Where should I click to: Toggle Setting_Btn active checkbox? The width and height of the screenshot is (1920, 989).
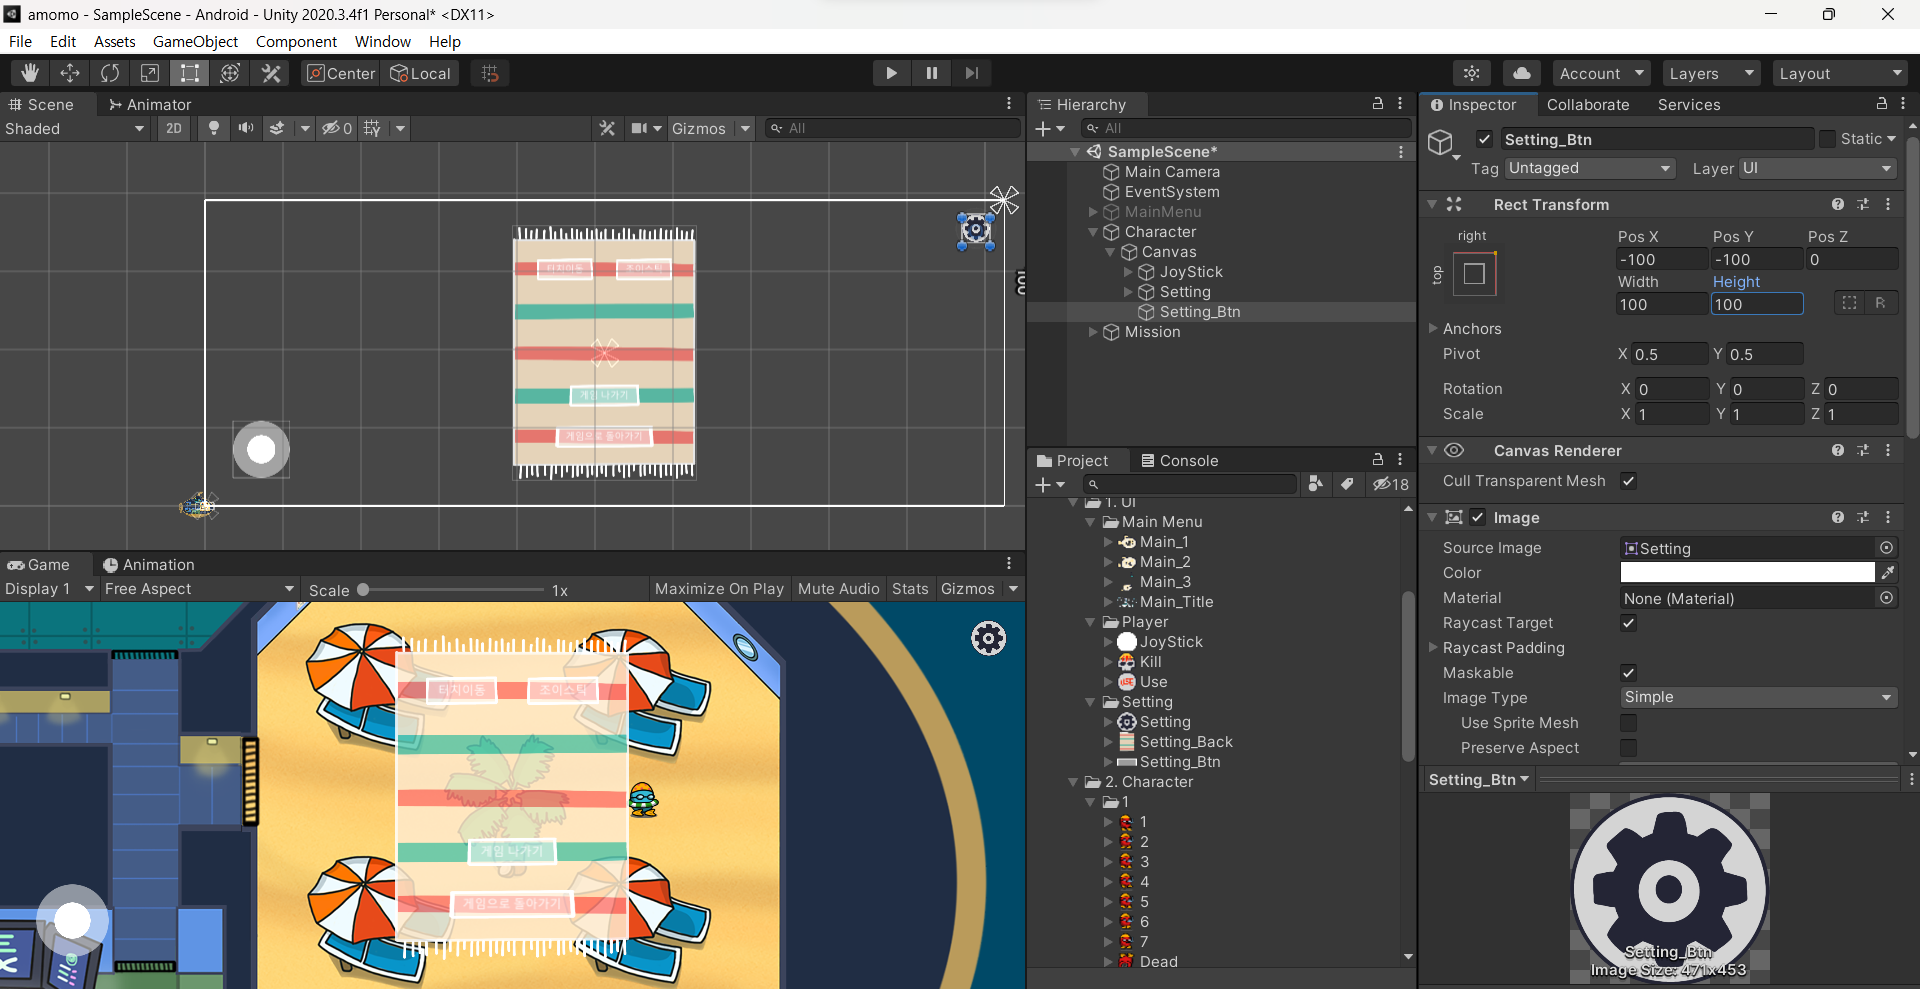(x=1484, y=139)
